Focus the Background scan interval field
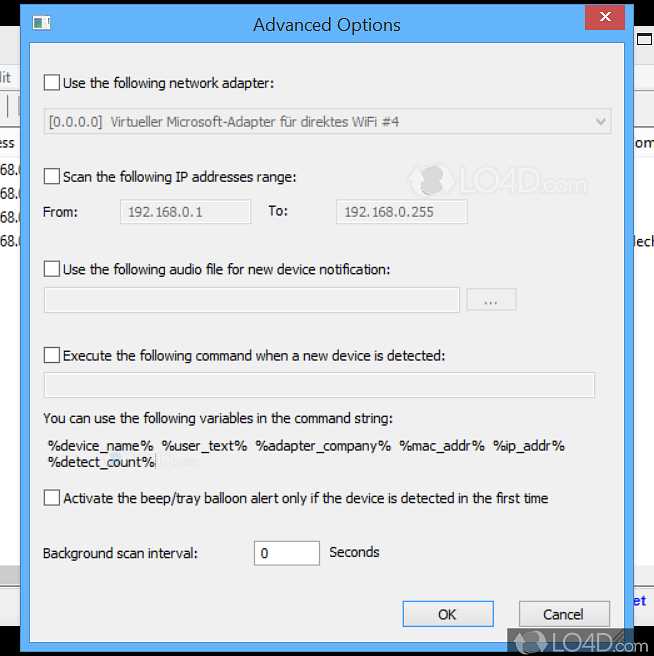Viewport: 654px width, 656px height. pyautogui.click(x=287, y=553)
